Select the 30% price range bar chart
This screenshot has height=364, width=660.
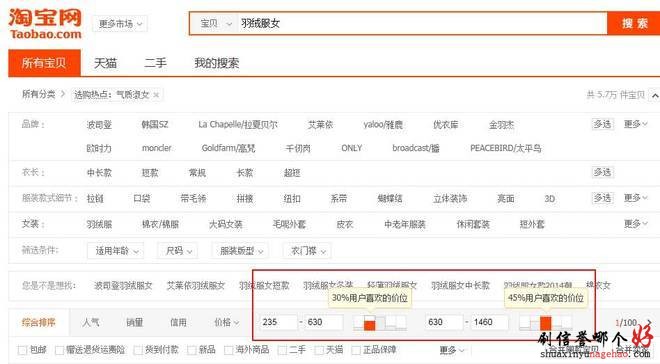[380, 322]
